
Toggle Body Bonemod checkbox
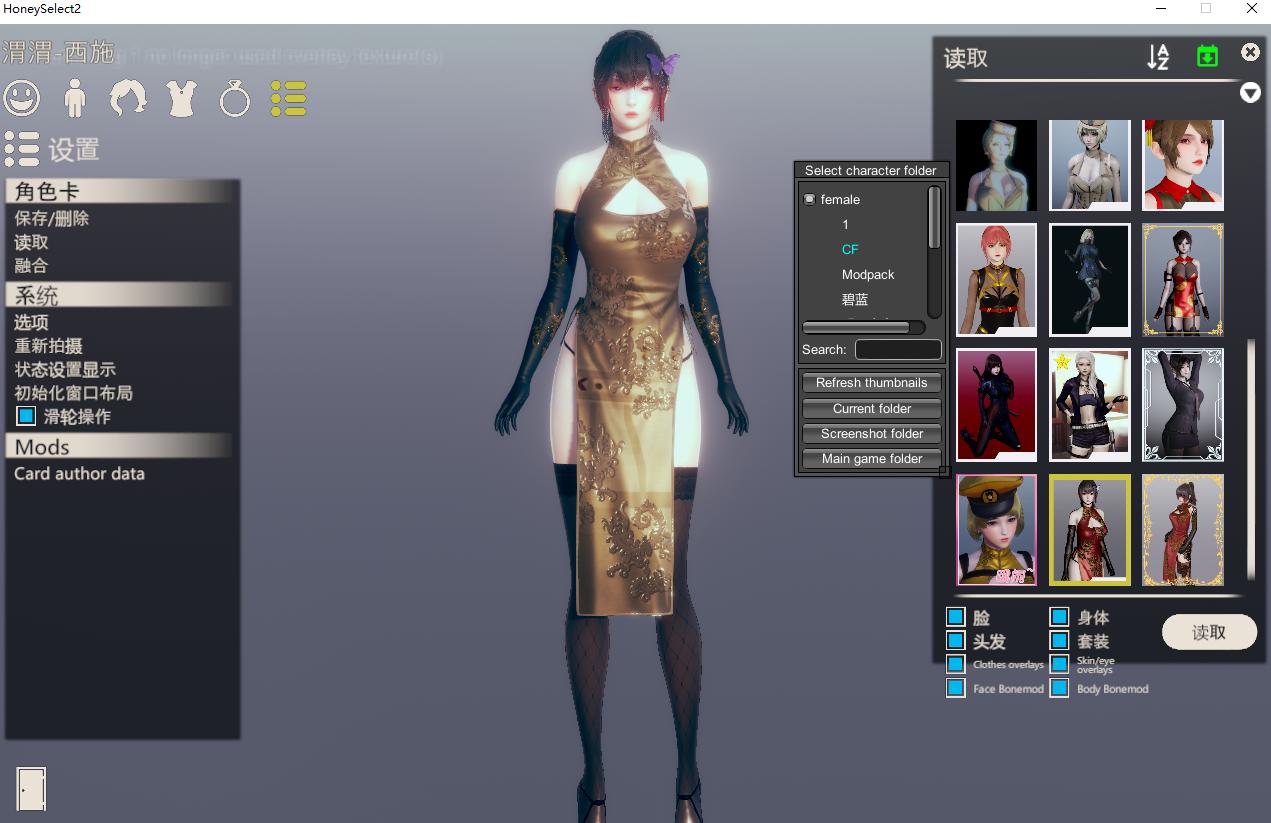pos(1059,688)
